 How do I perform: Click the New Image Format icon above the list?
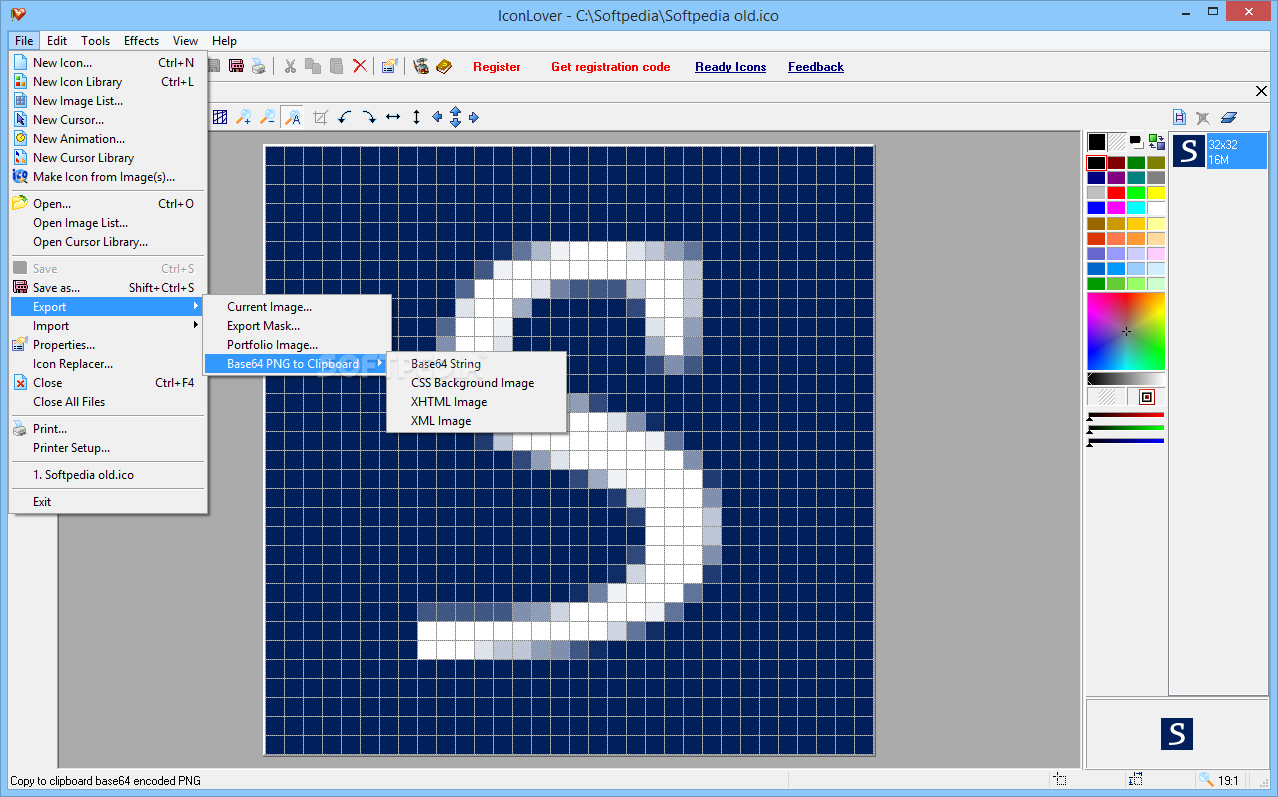[1180, 117]
